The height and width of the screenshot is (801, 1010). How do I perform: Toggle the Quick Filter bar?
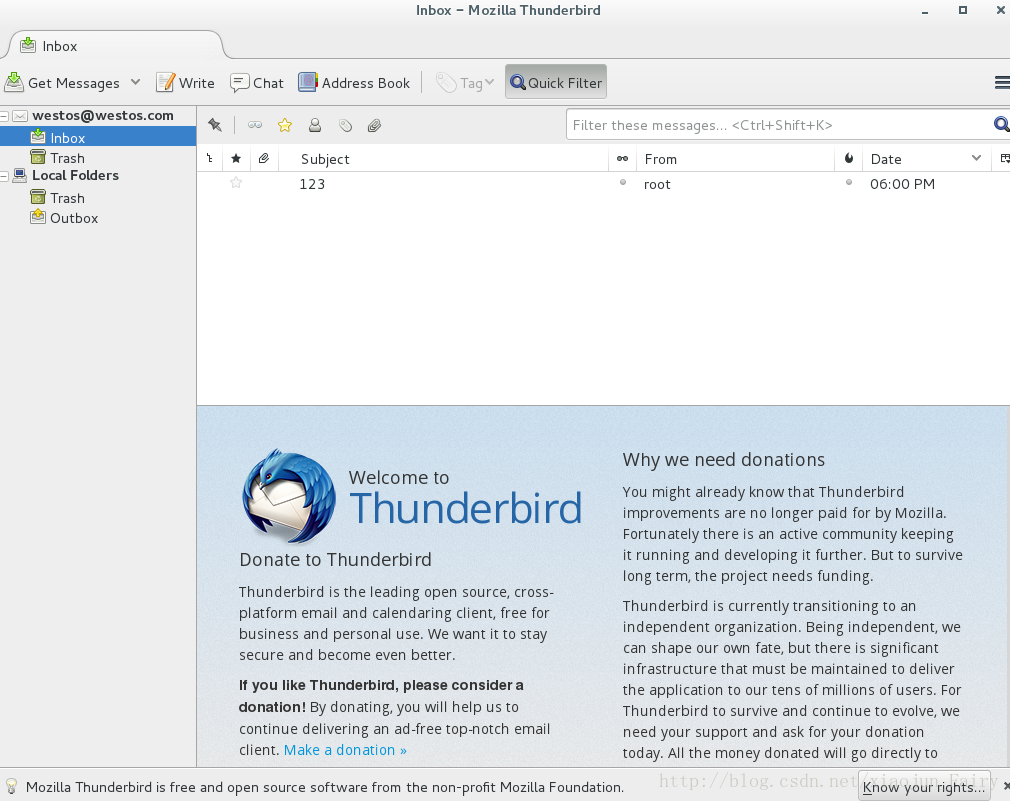556,82
